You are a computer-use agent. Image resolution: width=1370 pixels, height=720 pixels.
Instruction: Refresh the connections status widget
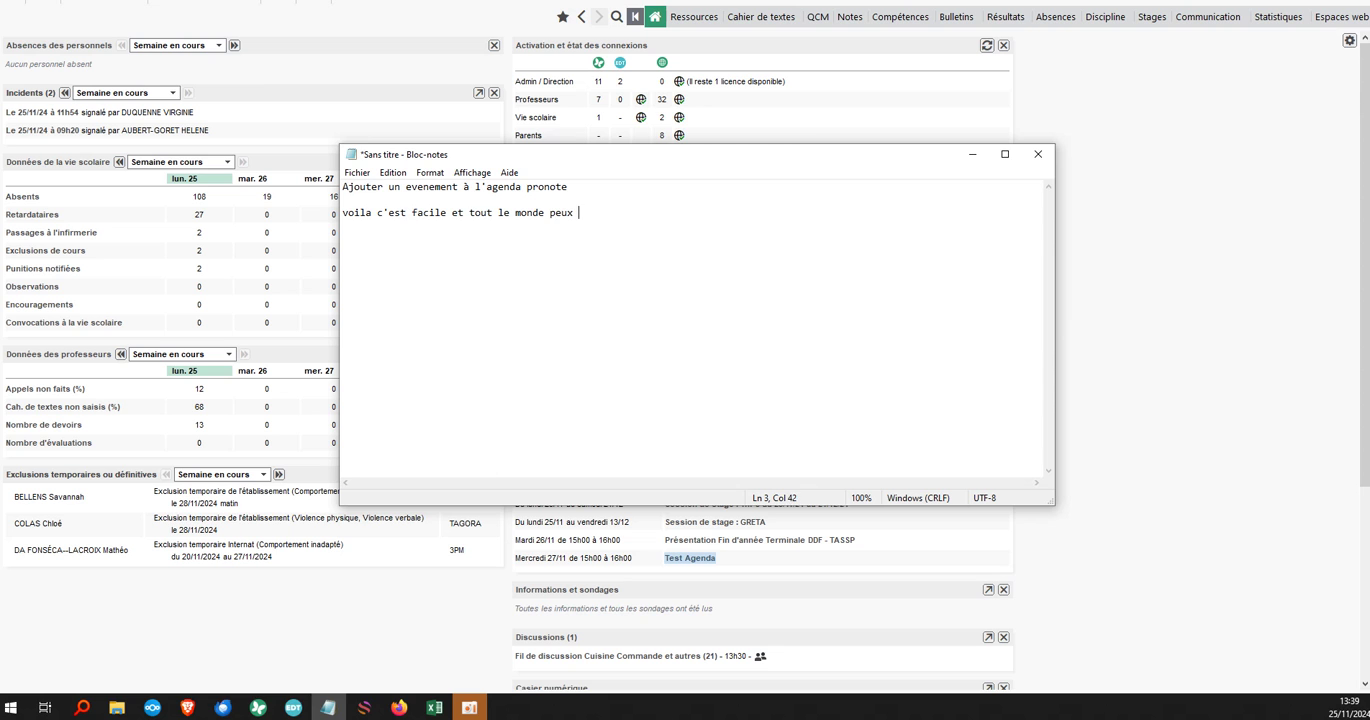pos(987,45)
